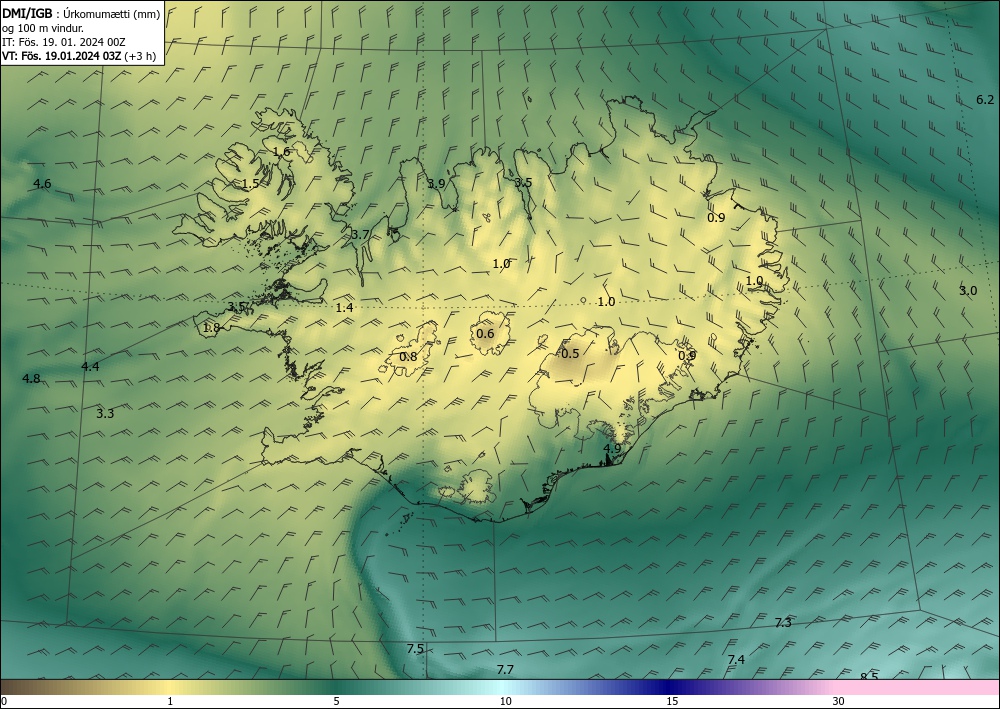This screenshot has height=709, width=1000.
Task: Click the 15 label on the color scale
Action: pyautogui.click(x=672, y=701)
